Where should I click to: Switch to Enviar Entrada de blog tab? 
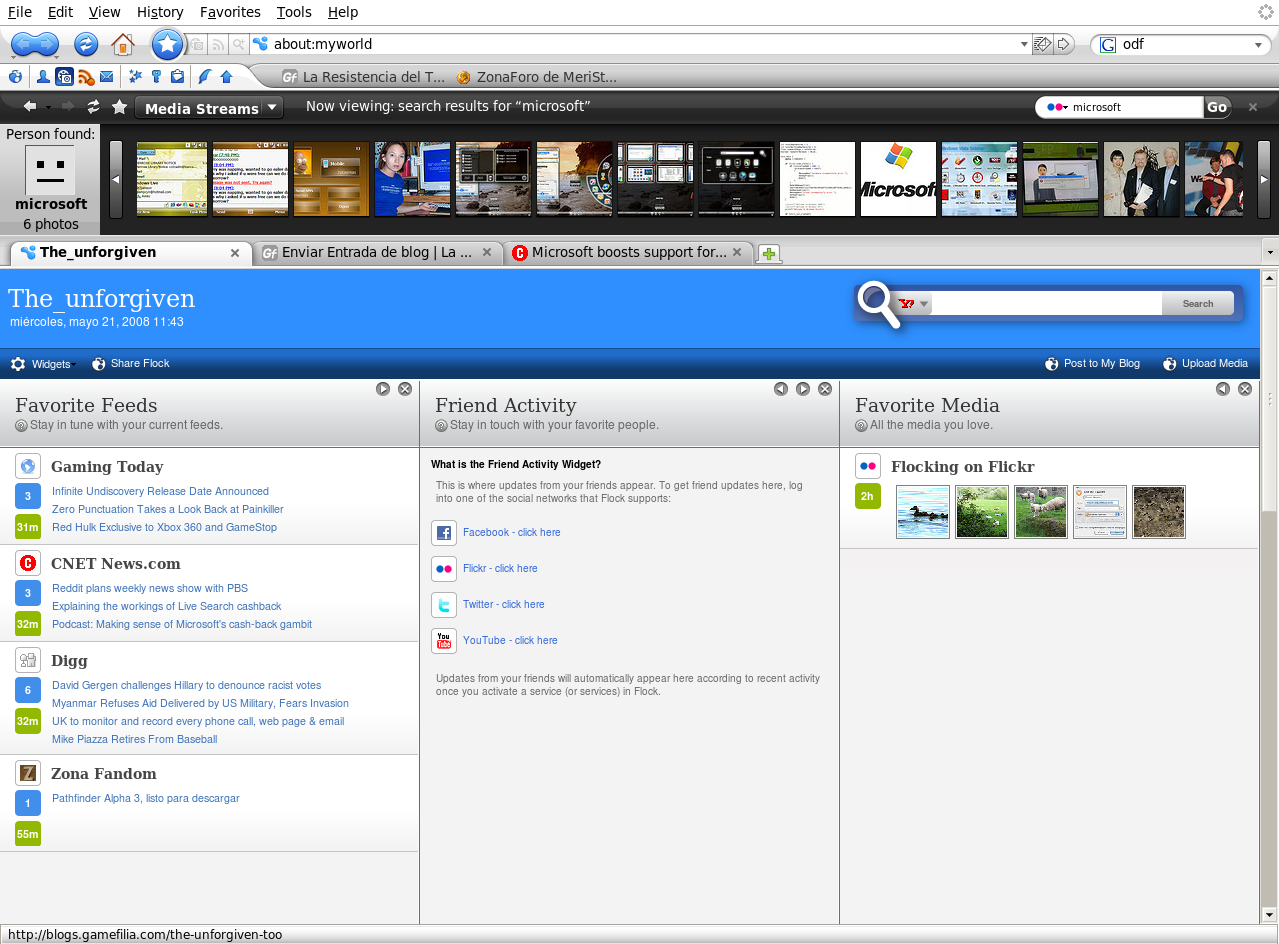[378, 253]
